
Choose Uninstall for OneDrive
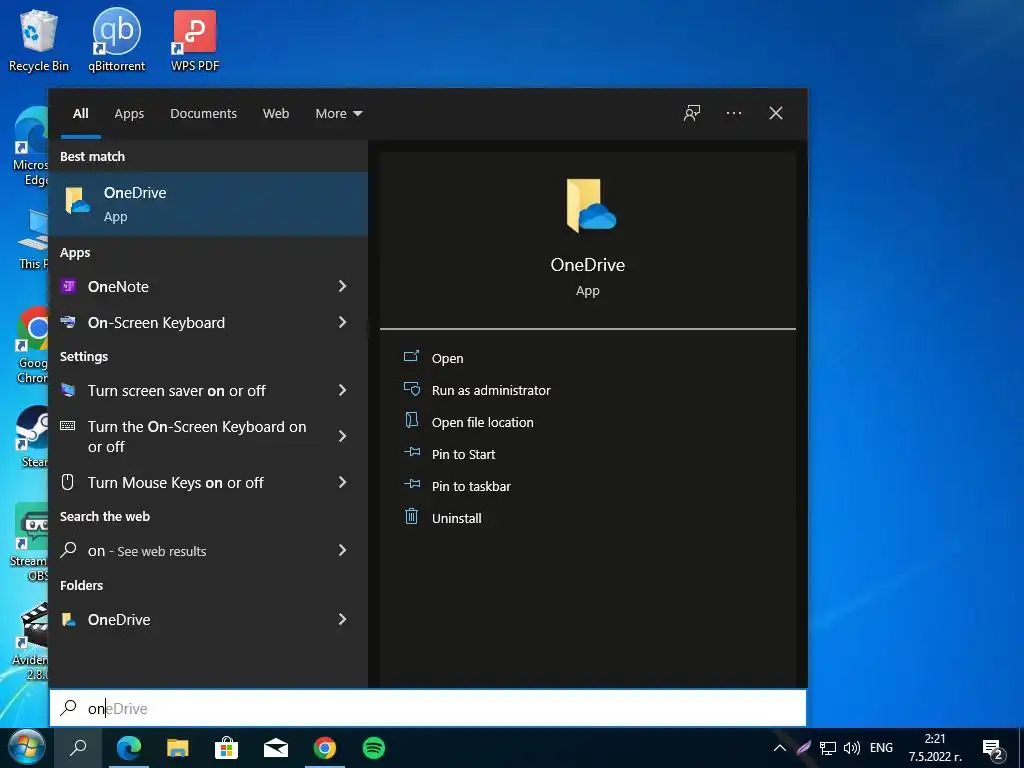(x=456, y=519)
